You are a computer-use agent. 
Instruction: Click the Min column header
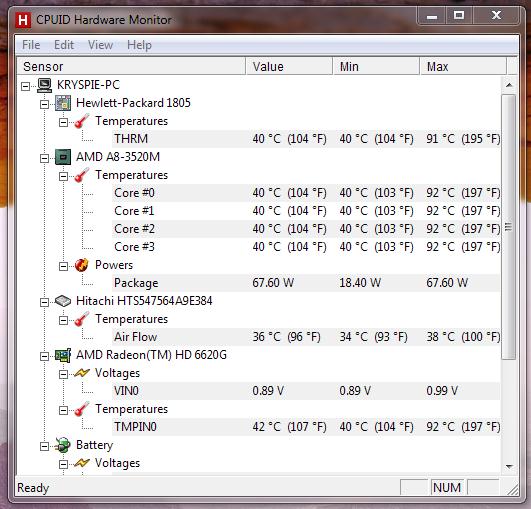[x=376, y=66]
